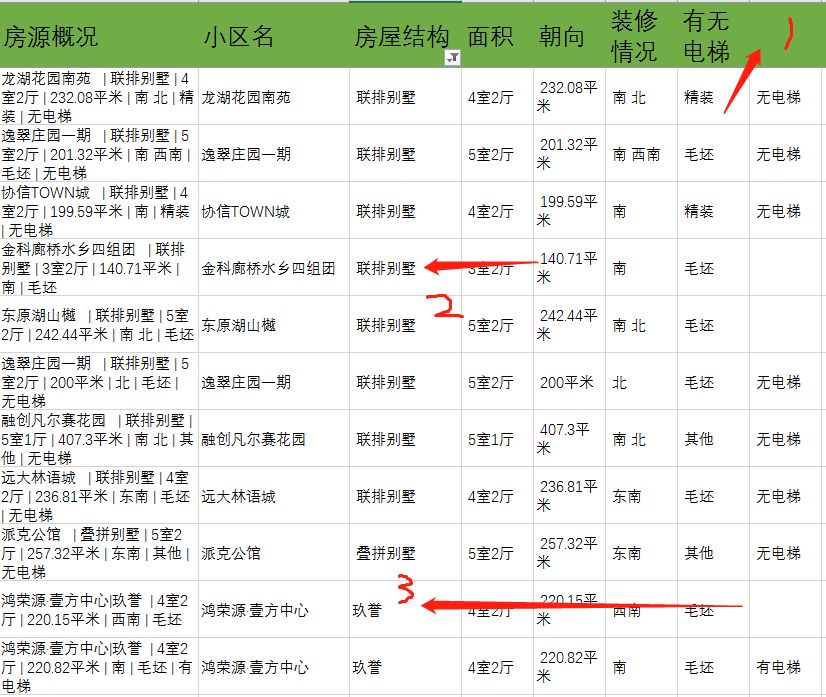Select 金科廊桥水乡四组团 in the 小区名 column

tap(274, 268)
